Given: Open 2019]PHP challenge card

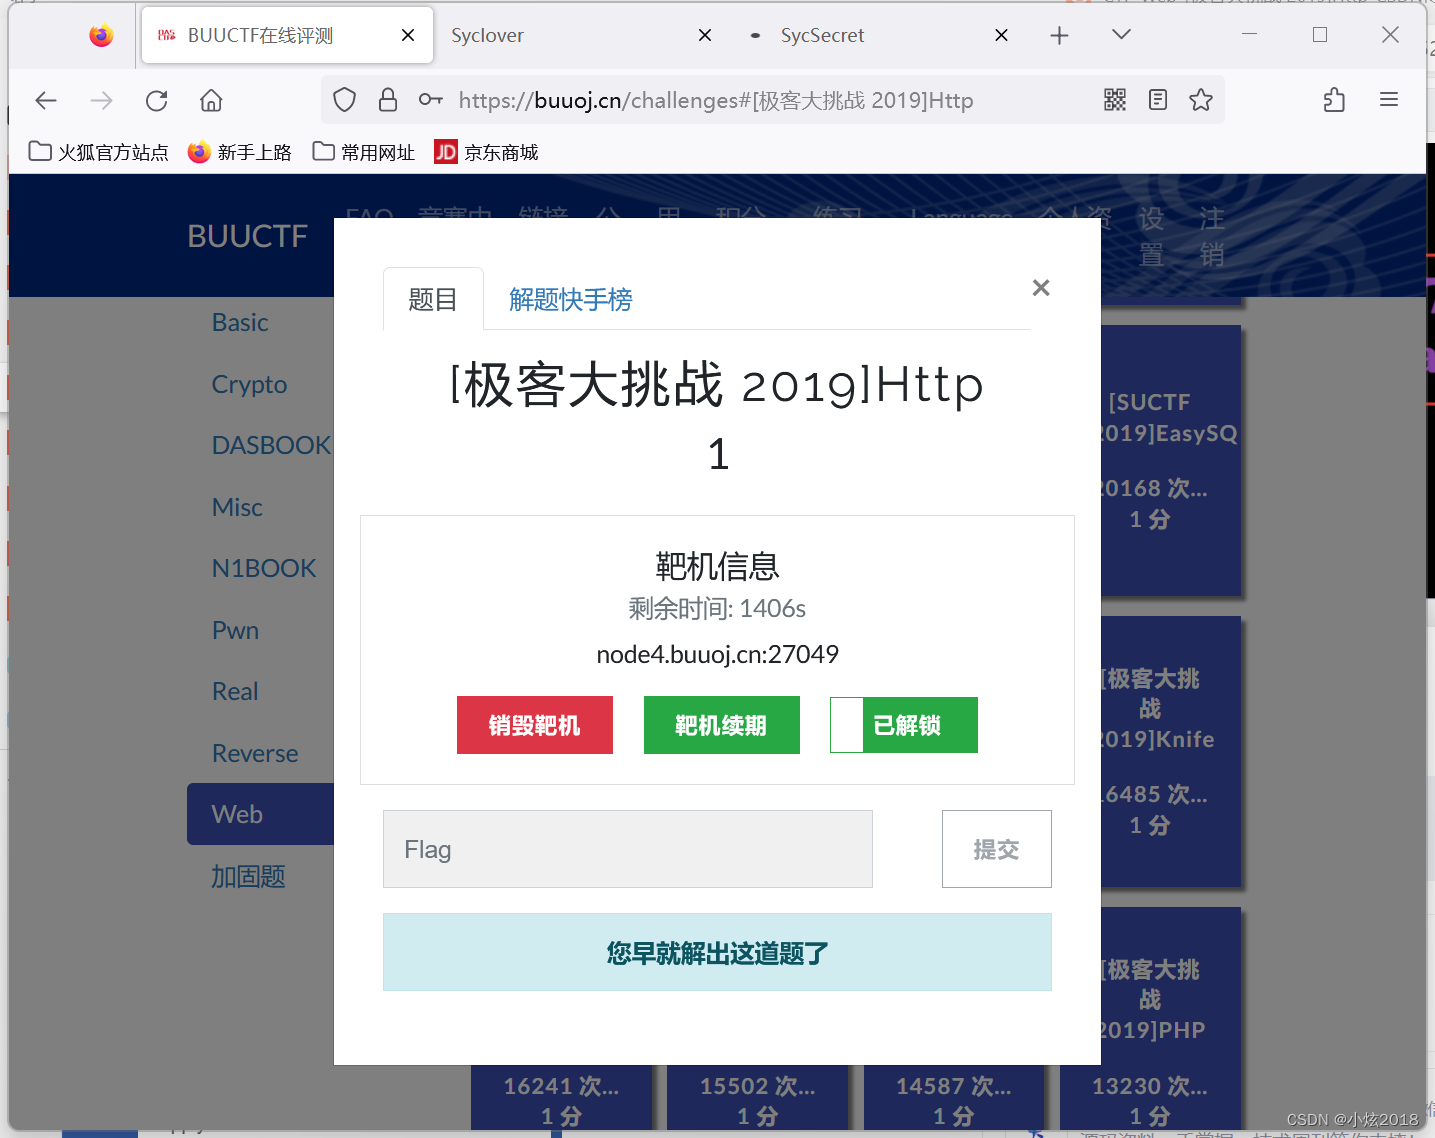Looking at the screenshot, I should pos(1171,1018).
